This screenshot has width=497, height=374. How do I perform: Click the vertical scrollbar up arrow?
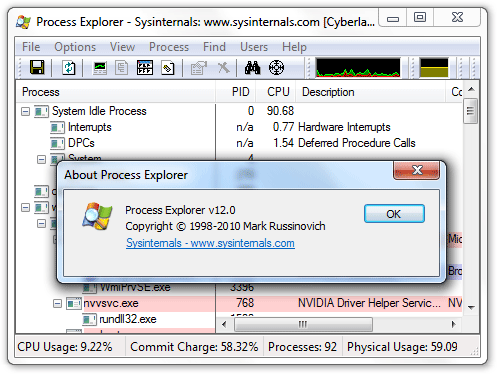[x=471, y=89]
